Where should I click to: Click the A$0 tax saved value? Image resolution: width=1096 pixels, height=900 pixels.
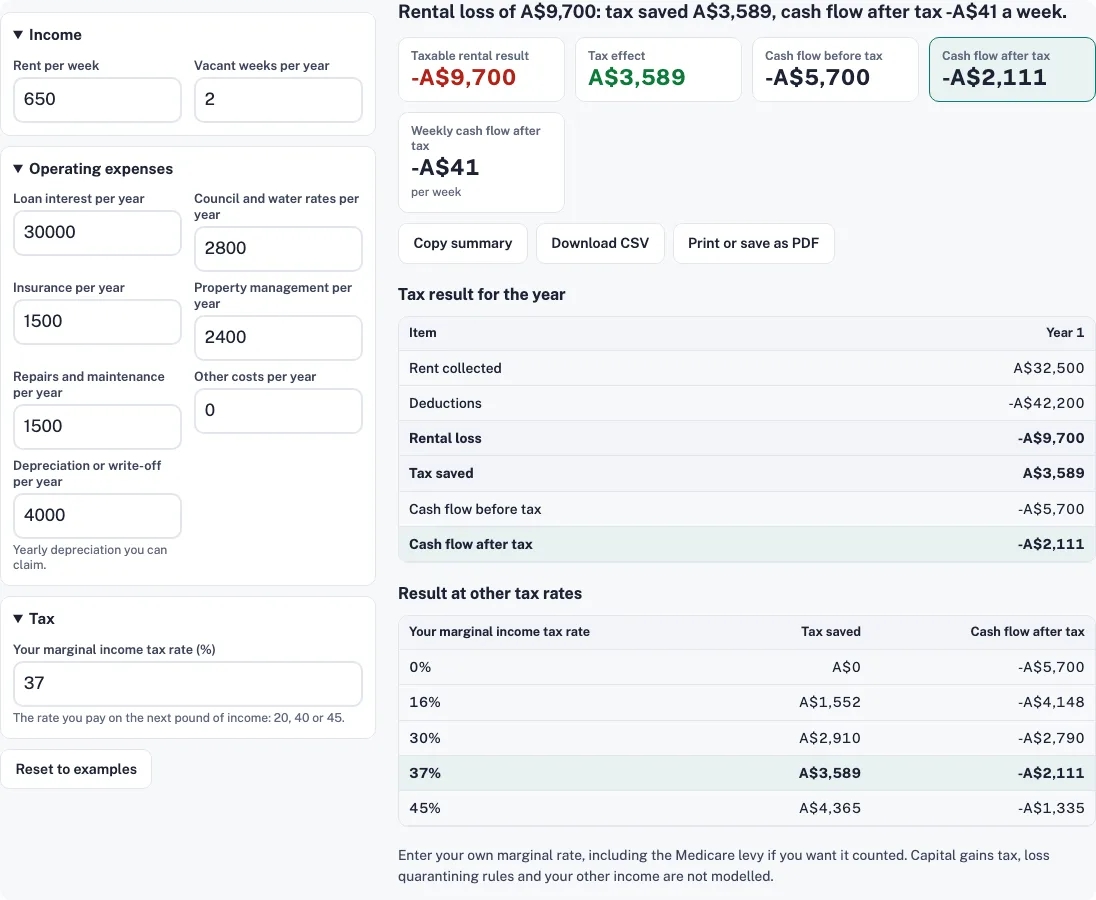pos(846,667)
